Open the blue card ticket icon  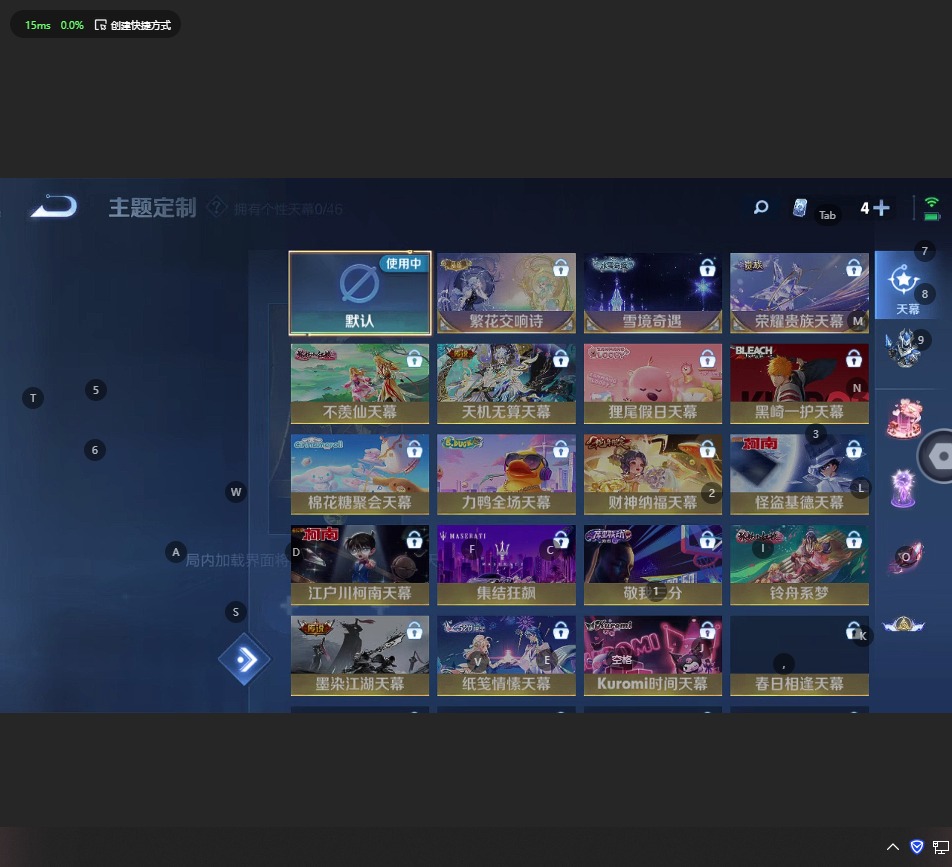(799, 208)
